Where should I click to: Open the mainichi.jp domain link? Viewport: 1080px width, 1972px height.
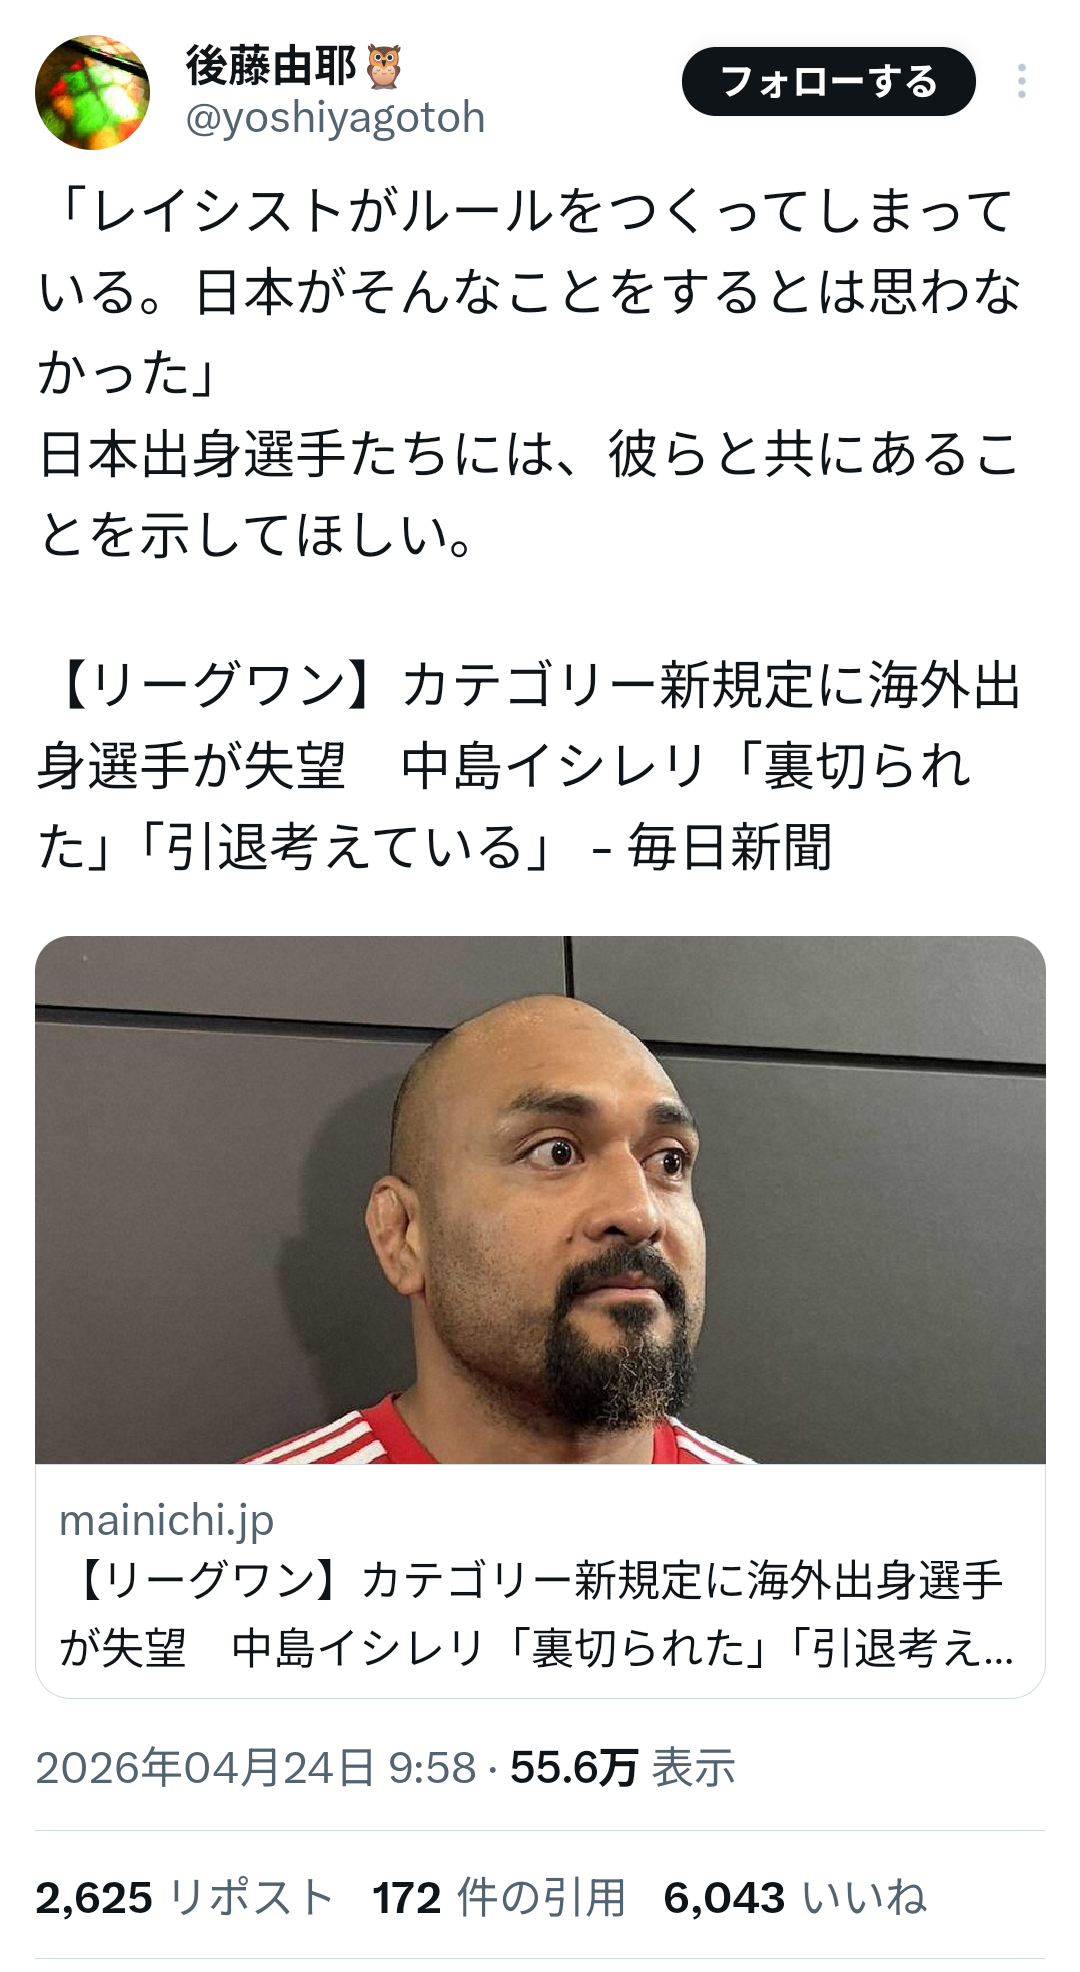pos(166,1520)
